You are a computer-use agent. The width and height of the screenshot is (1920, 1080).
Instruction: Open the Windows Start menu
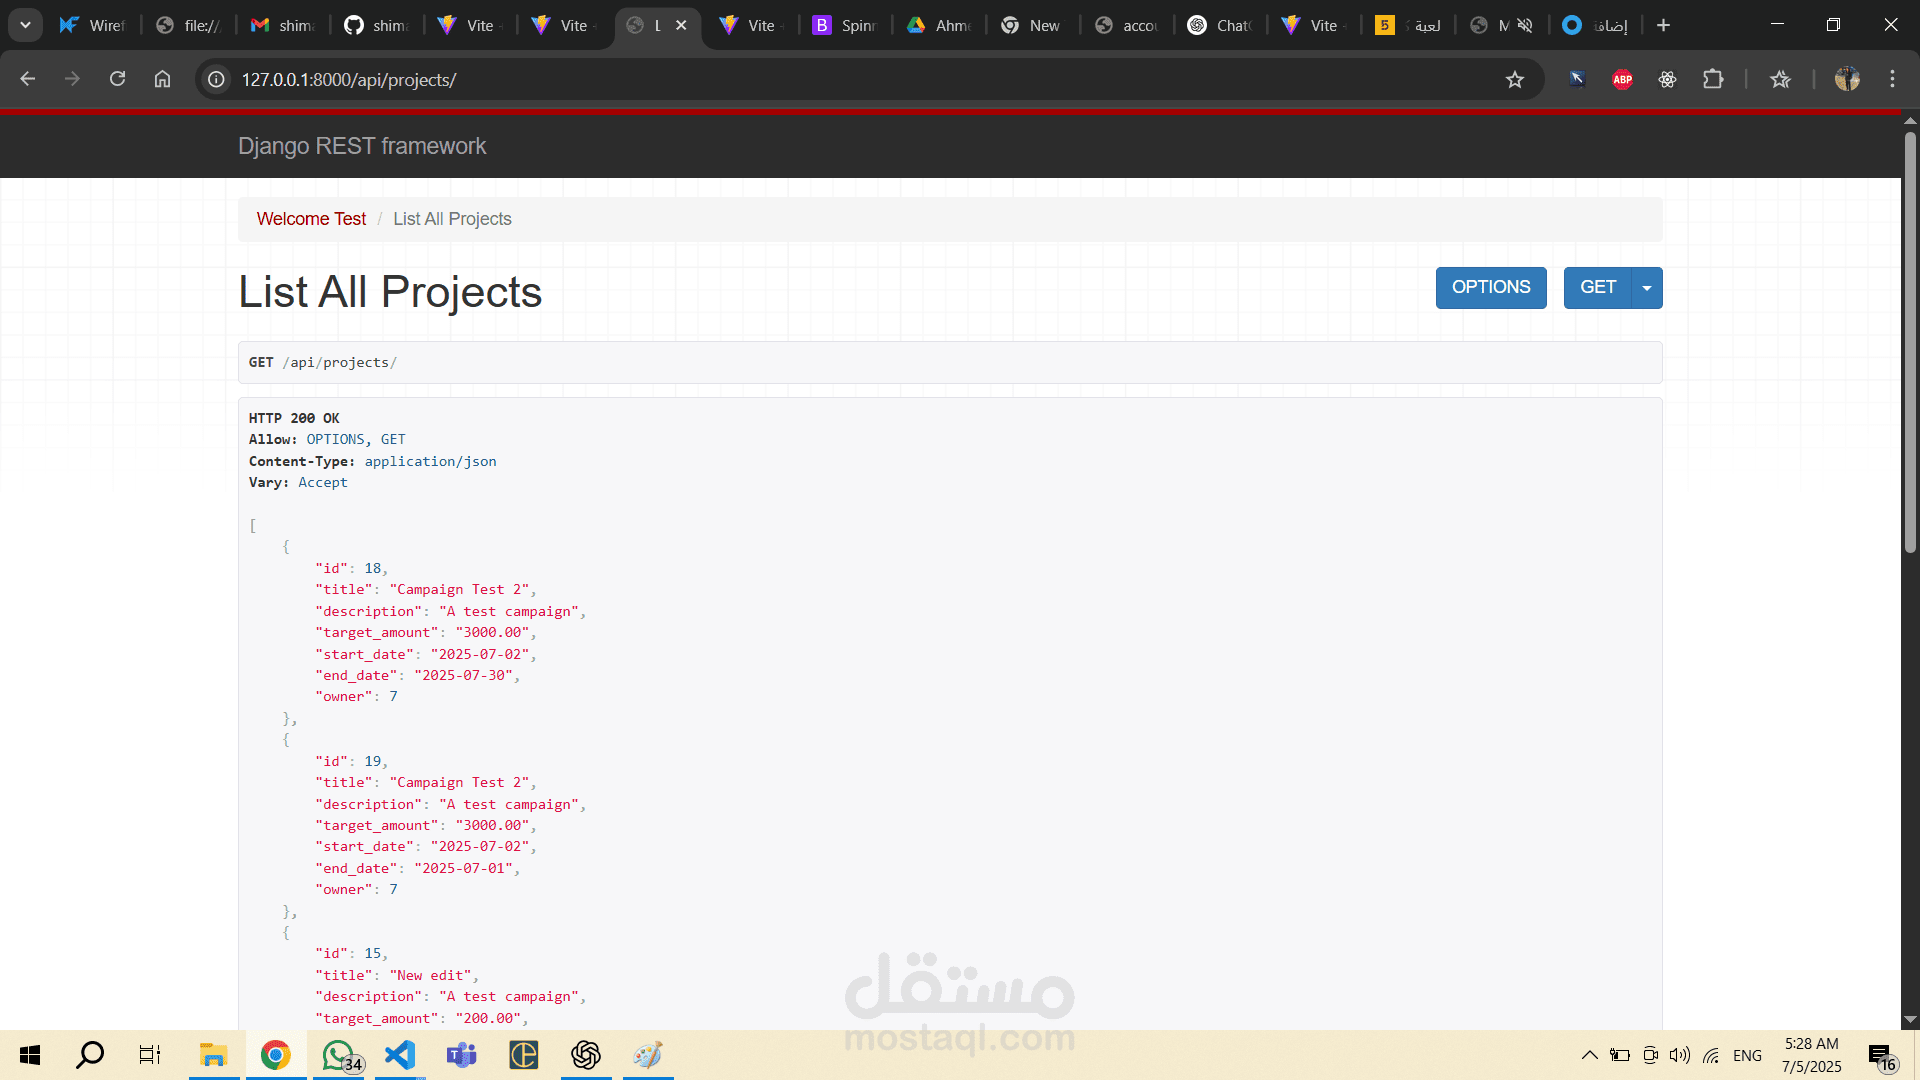[x=30, y=1055]
